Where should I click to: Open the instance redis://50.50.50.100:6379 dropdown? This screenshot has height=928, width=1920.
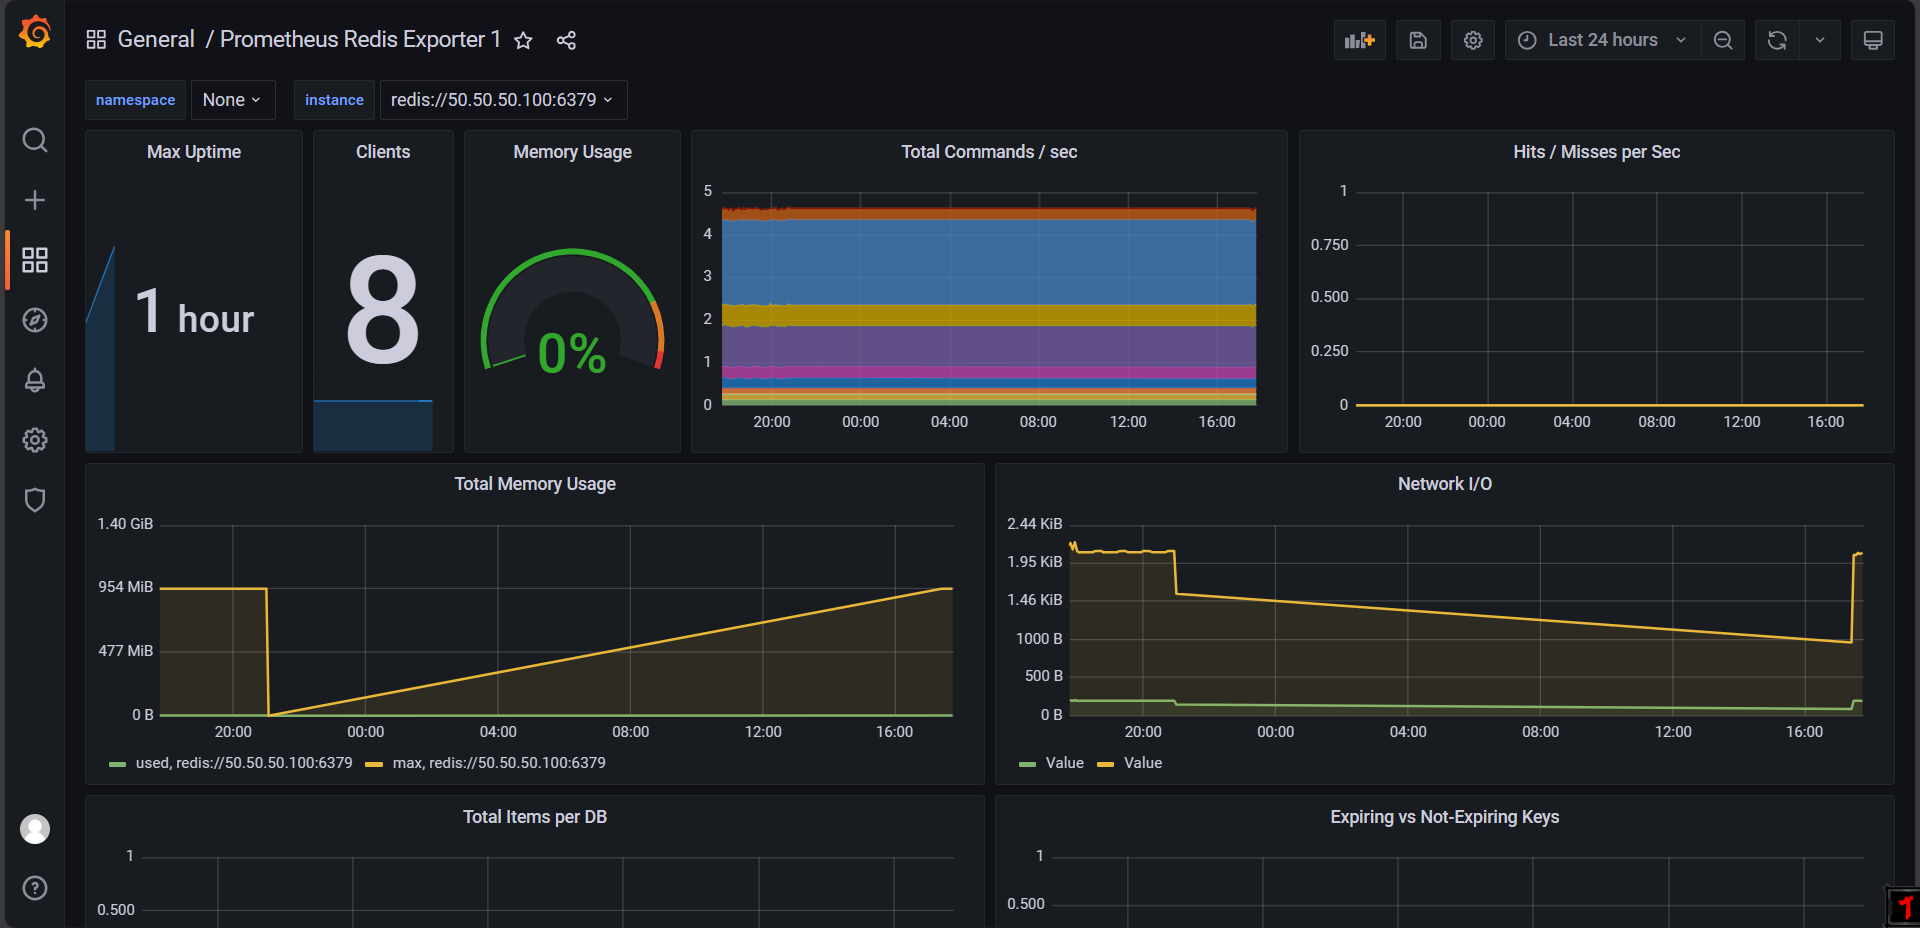pyautogui.click(x=503, y=100)
